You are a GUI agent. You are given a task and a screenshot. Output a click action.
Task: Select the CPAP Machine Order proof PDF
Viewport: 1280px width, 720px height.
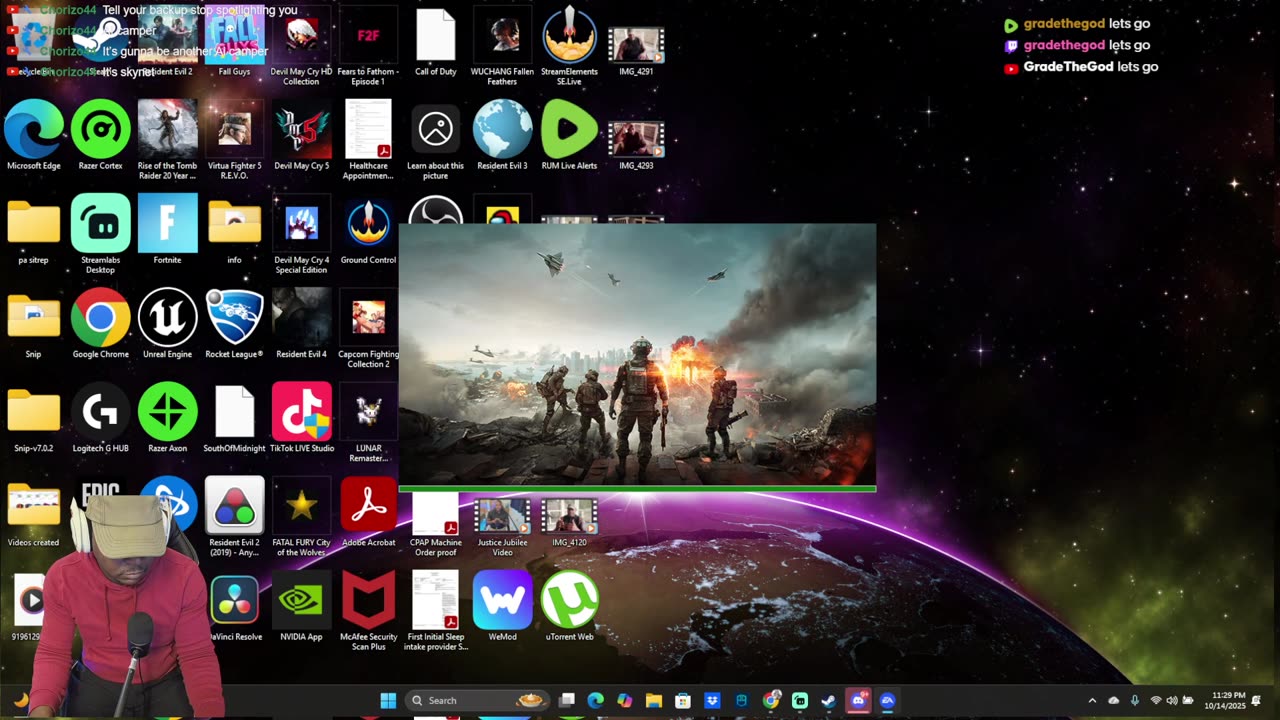coord(435,524)
